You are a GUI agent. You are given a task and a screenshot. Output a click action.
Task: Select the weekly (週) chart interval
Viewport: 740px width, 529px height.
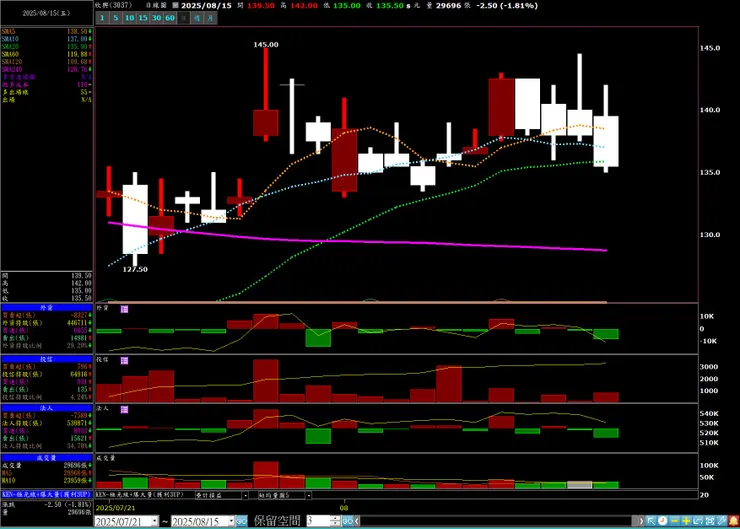197,18
